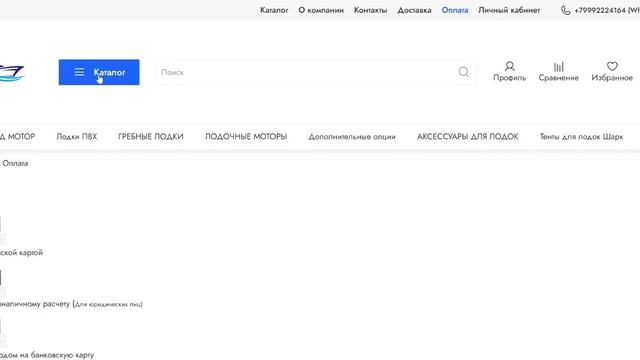This screenshot has width=640, height=360.
Task: Select Дополнительные опции category
Action: click(x=352, y=137)
